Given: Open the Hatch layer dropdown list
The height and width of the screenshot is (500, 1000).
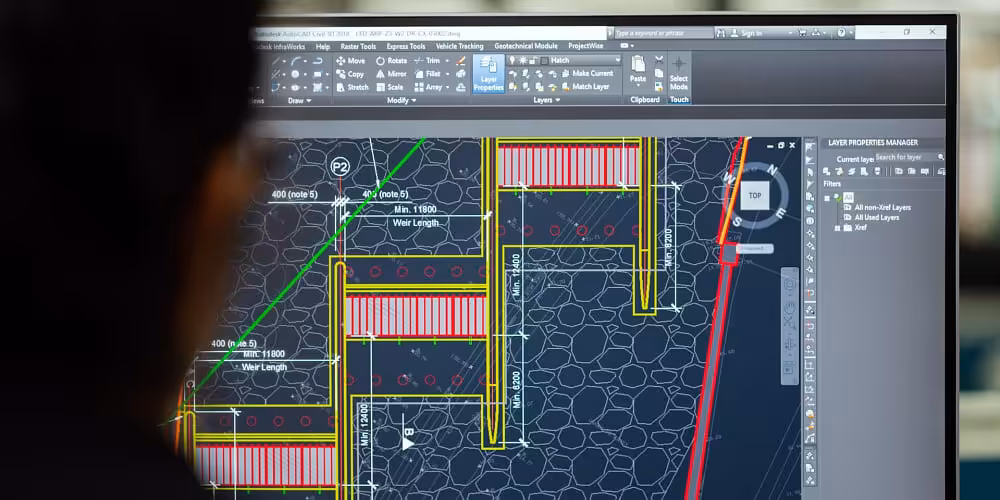Looking at the screenshot, I should [x=617, y=60].
